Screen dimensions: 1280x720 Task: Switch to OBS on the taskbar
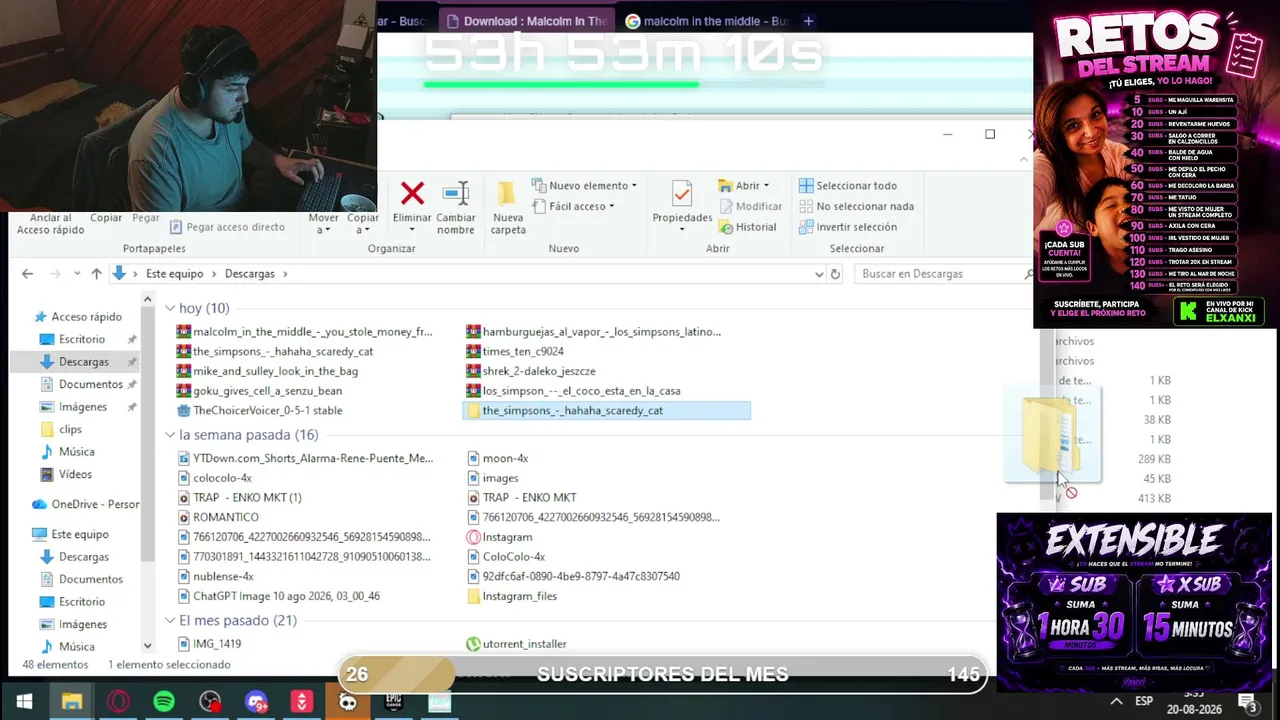point(210,702)
